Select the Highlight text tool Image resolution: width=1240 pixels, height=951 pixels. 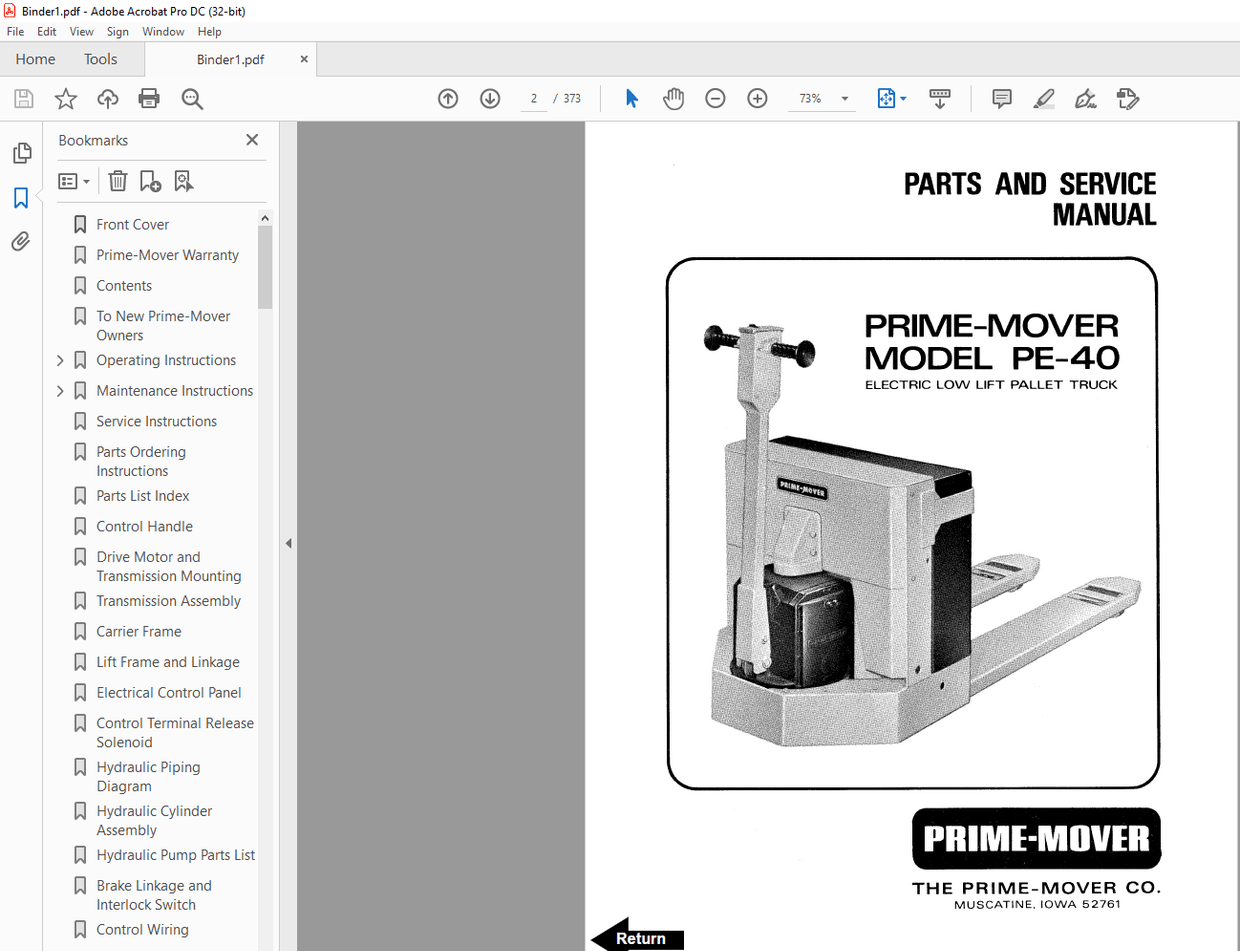coord(1043,98)
